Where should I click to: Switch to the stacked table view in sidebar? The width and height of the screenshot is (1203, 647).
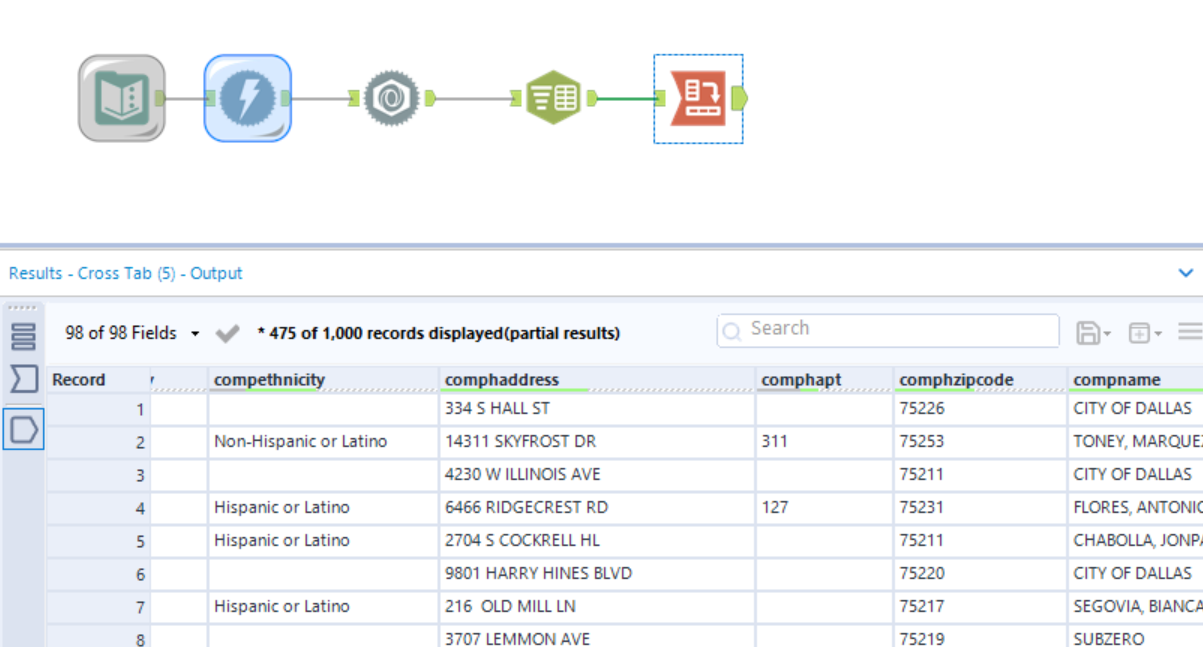point(22,334)
